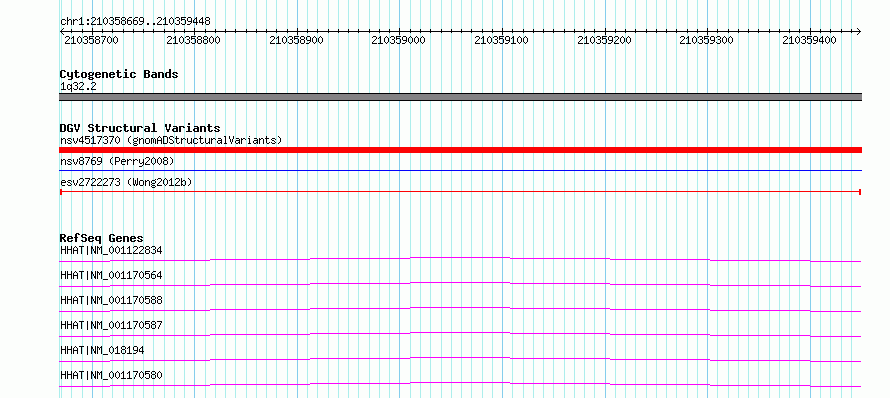Select the HHAT|NM_001170580 transcript label
The width and height of the screenshot is (890, 398).
click(x=111, y=375)
